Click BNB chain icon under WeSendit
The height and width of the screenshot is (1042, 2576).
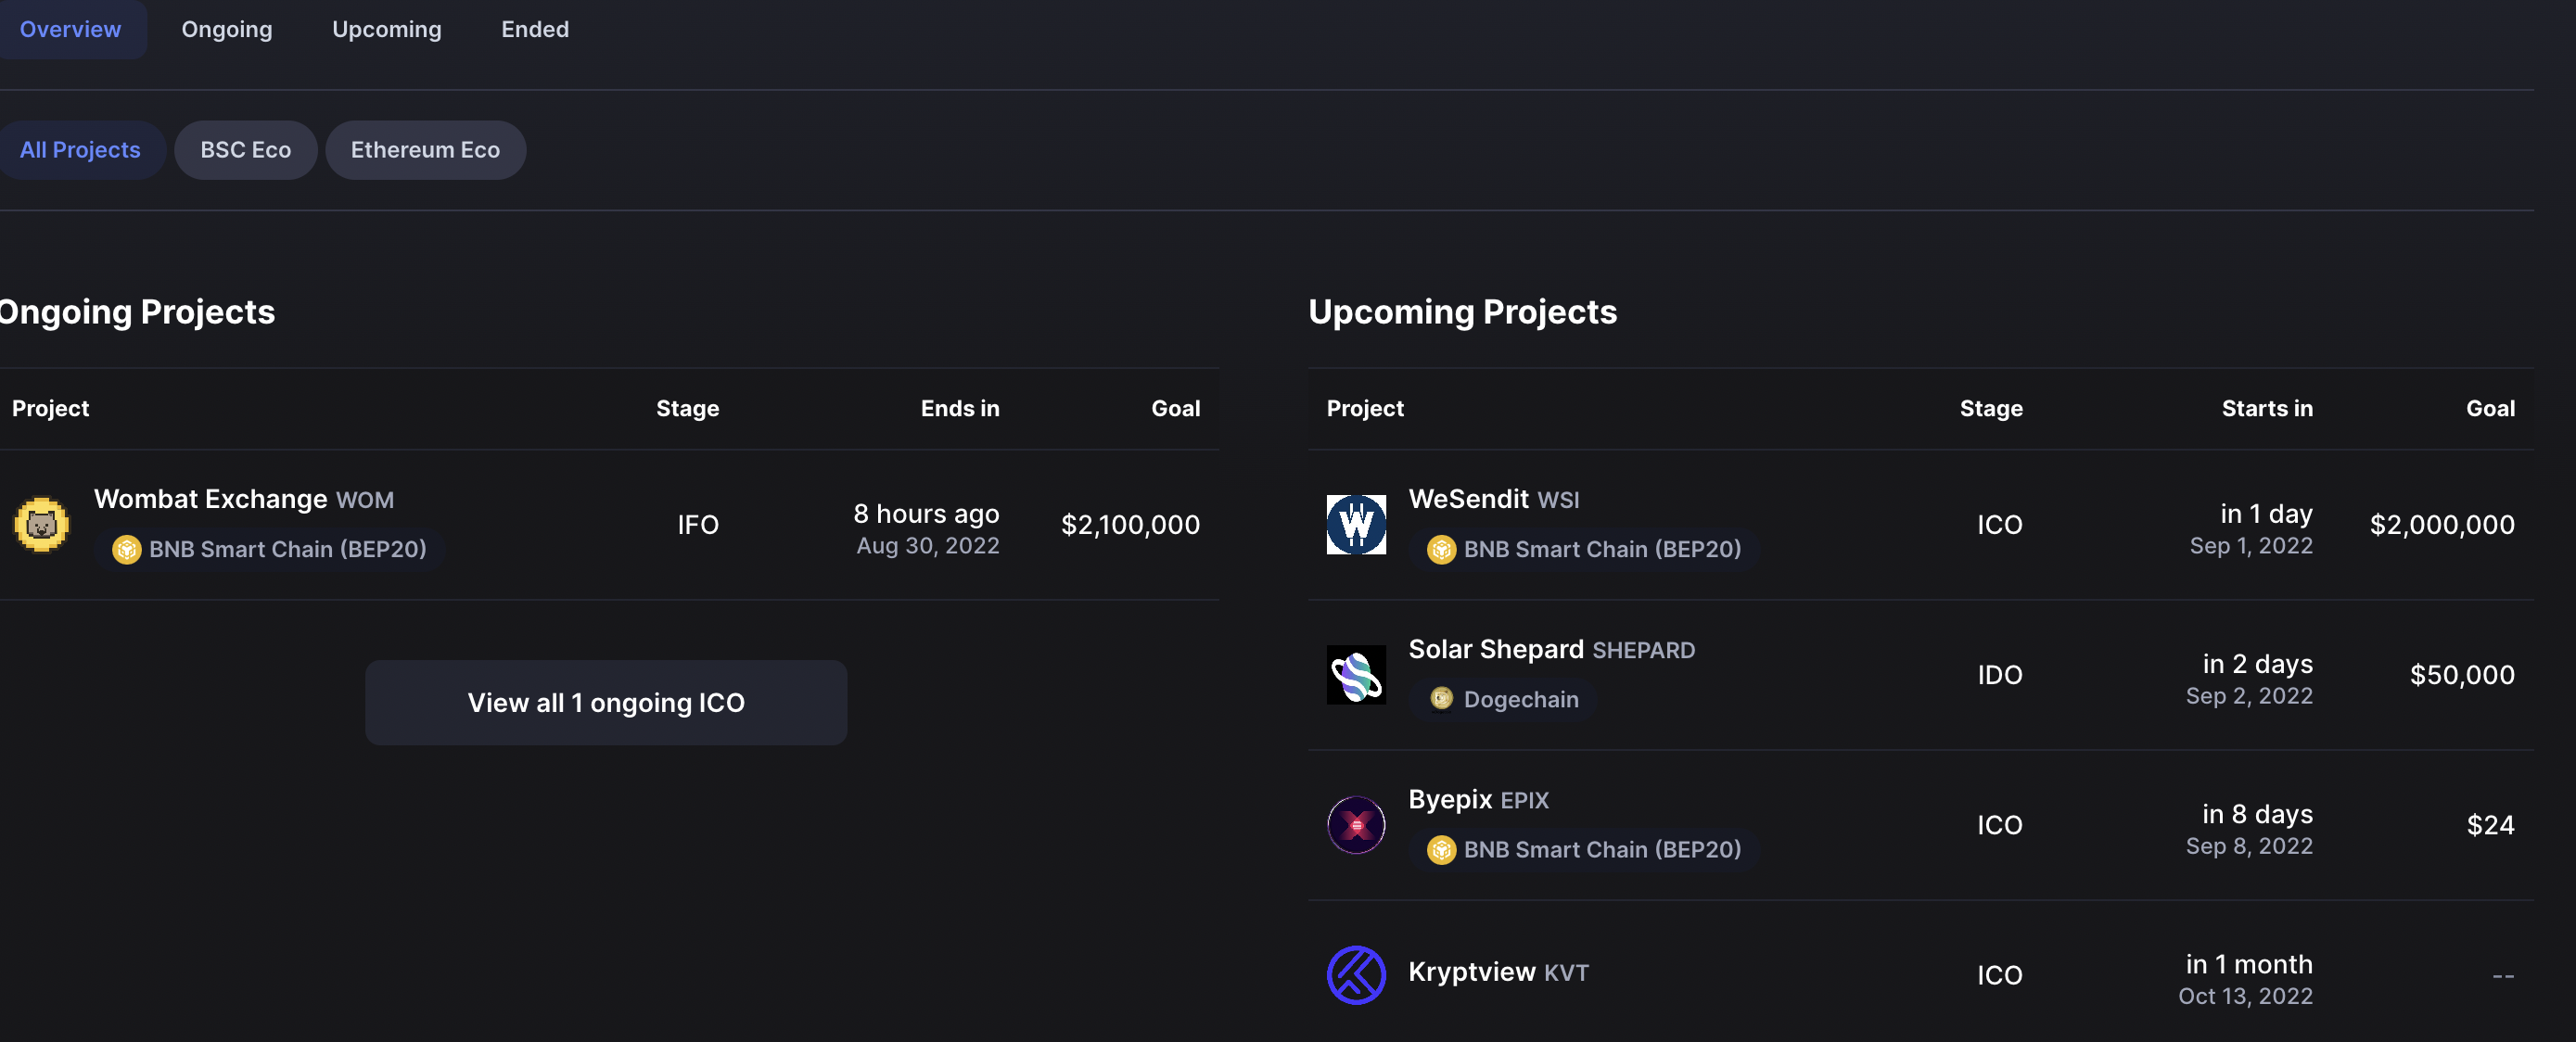point(1441,549)
